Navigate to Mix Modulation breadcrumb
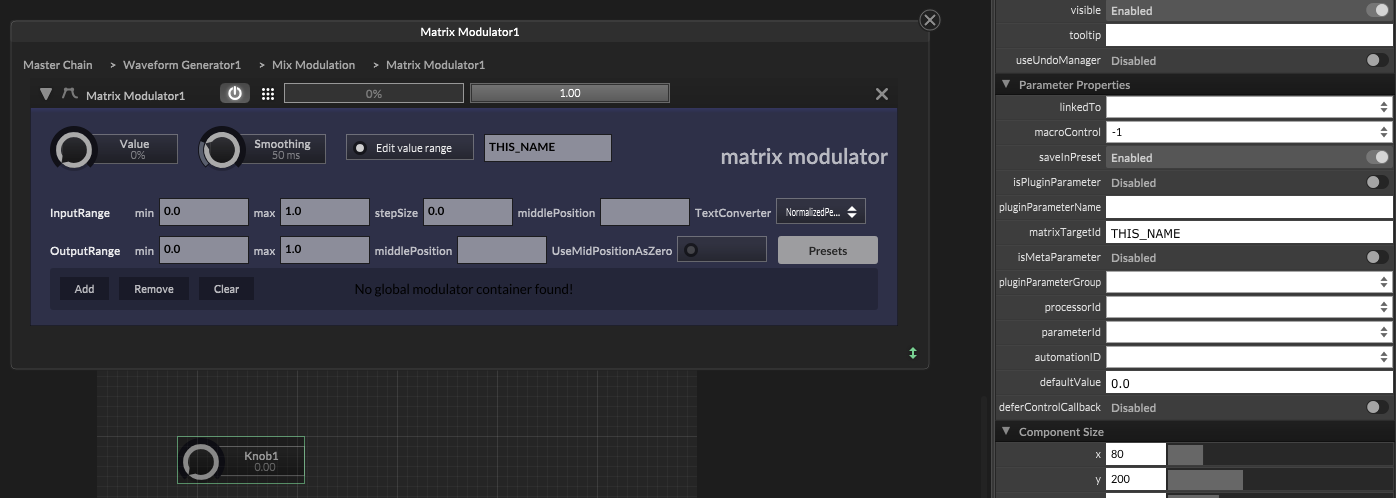Viewport: 1396px width, 498px height. [x=314, y=65]
